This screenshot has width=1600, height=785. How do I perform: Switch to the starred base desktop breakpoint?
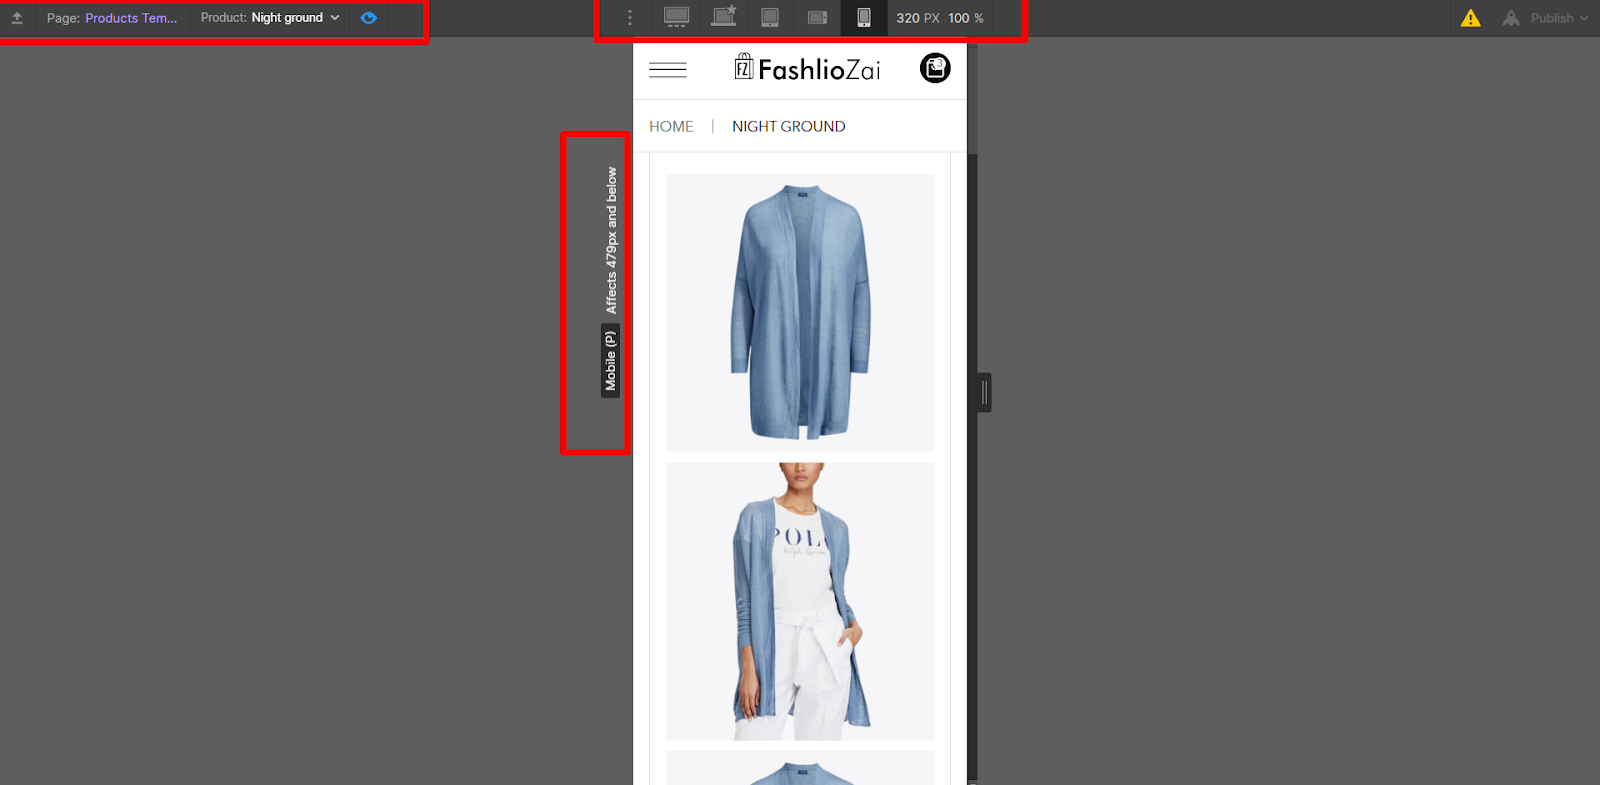pyautogui.click(x=724, y=16)
